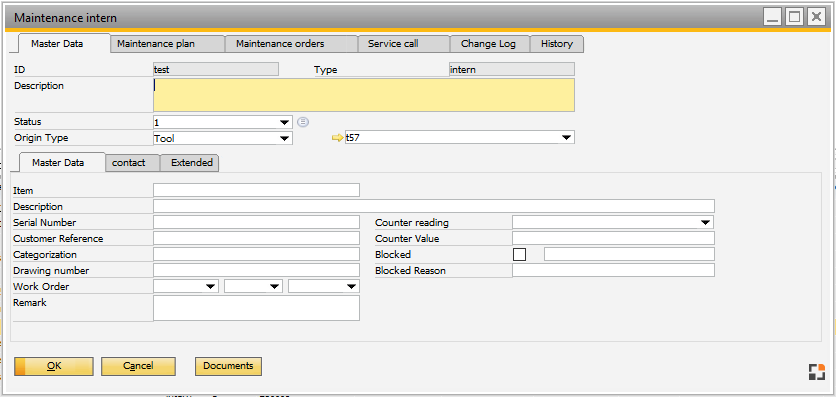Click the Documents button
Viewport: 836px width, 397px height.
[228, 366]
